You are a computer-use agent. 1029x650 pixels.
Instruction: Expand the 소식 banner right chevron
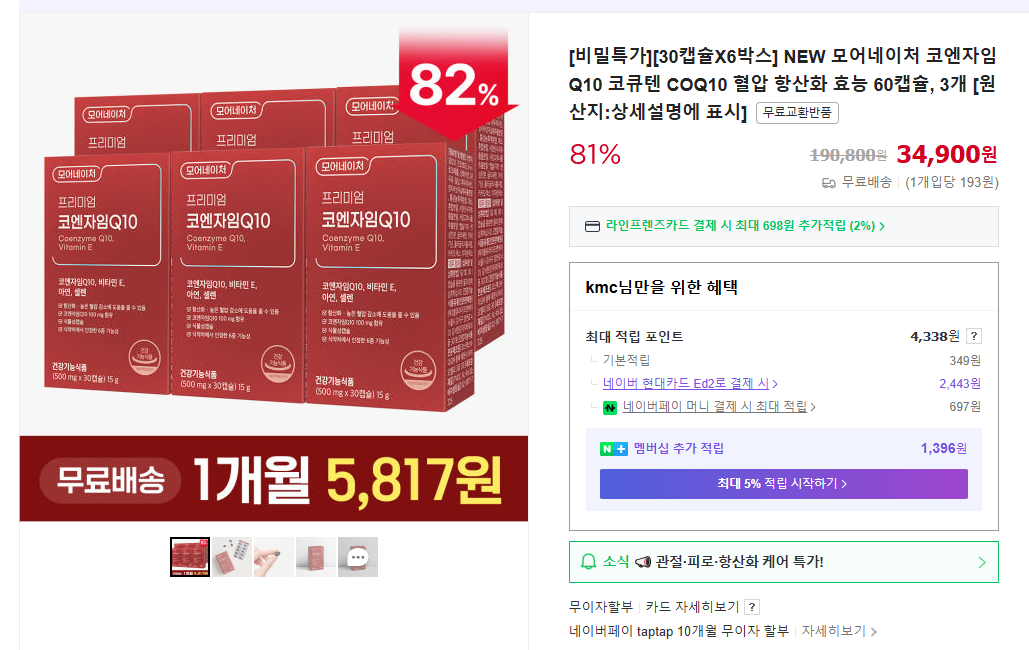982,562
